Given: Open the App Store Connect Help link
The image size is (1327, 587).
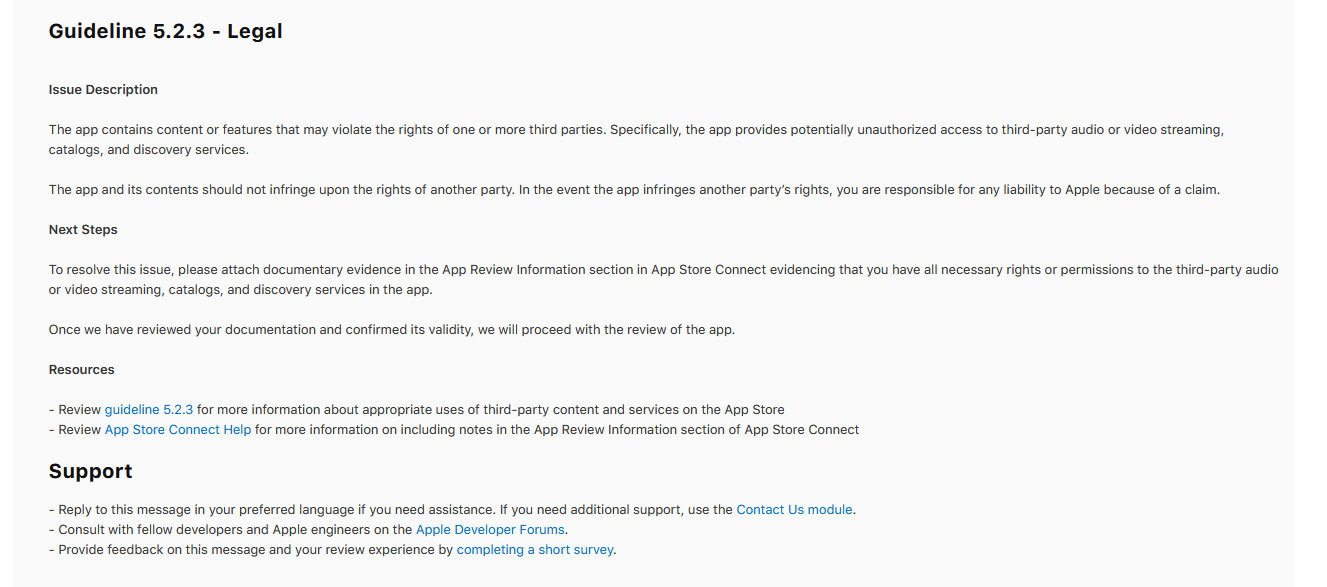Looking at the screenshot, I should (x=178, y=430).
